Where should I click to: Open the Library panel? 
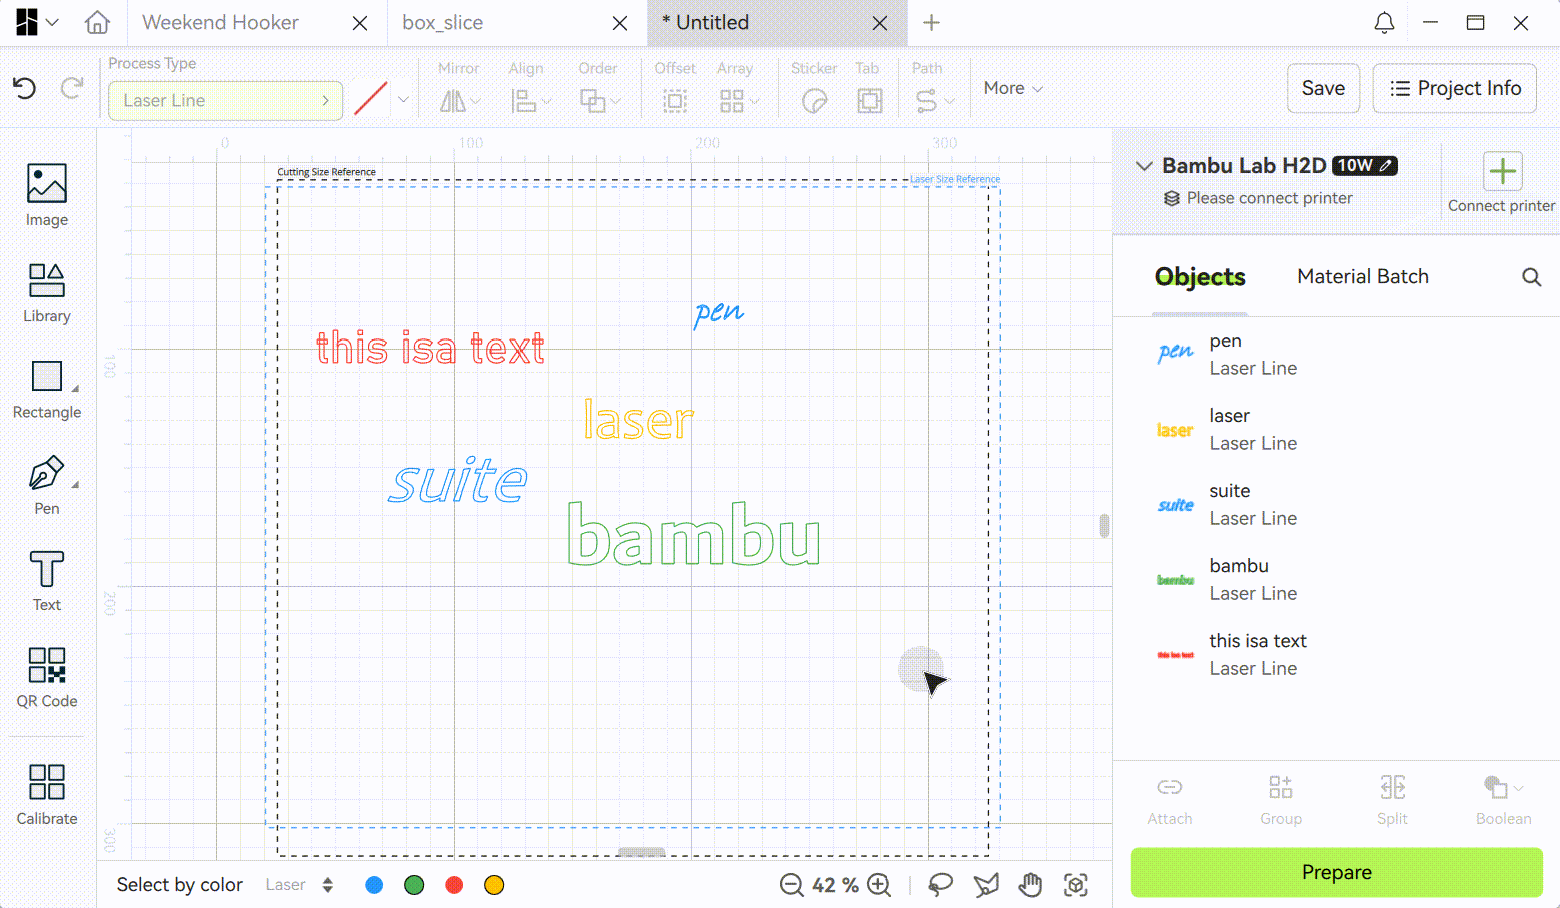47,293
